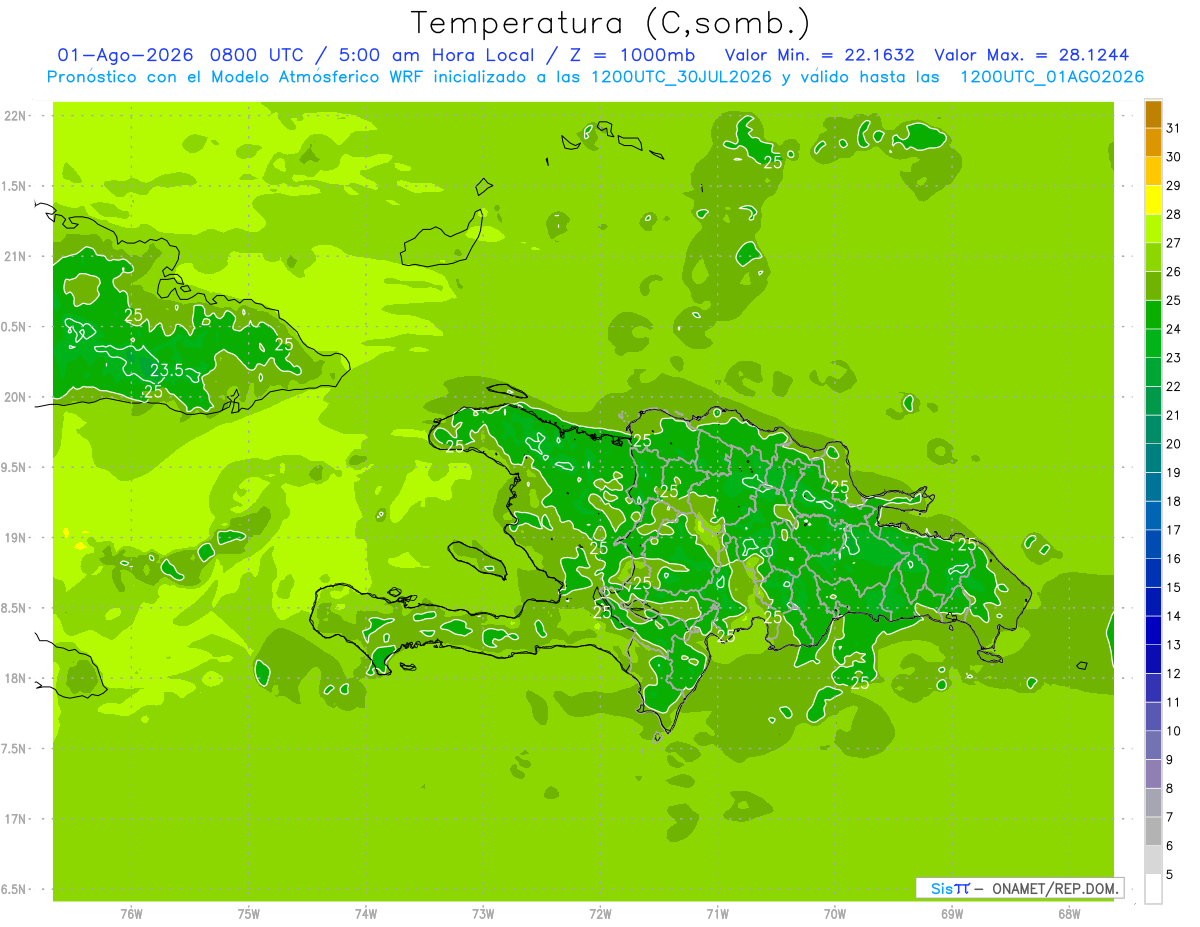
Task: Click the '19N' latitude axis label
Action: (14, 538)
